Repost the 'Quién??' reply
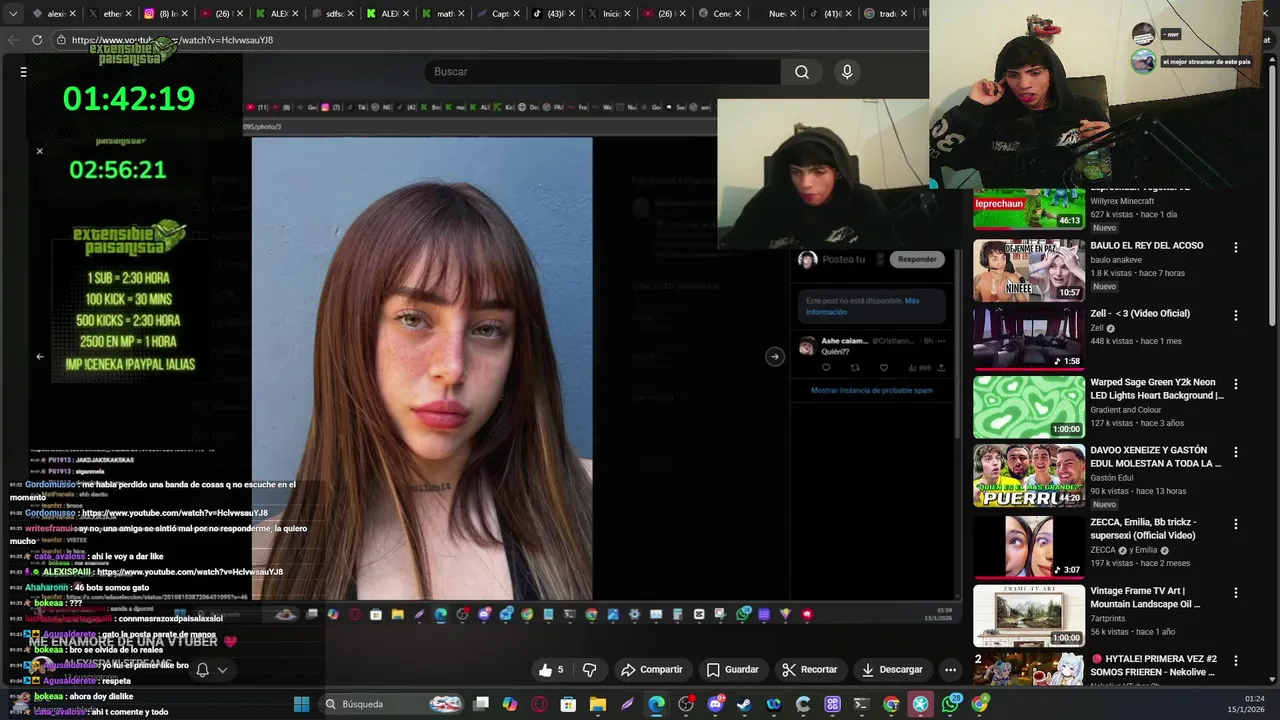 pos(855,368)
